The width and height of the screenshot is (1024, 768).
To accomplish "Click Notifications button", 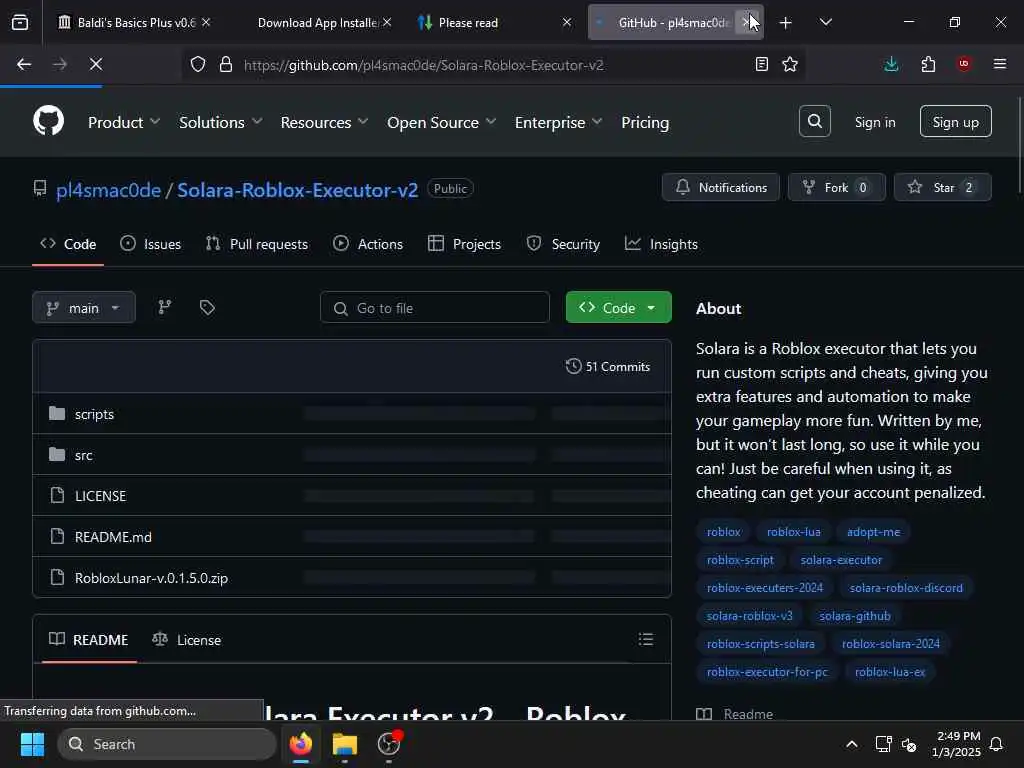I will [721, 187].
